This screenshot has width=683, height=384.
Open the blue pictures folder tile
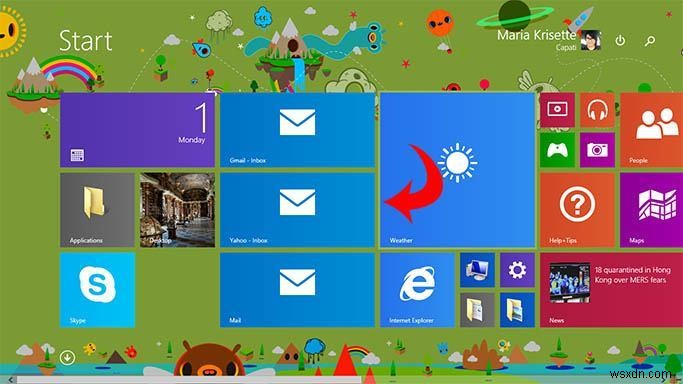(517, 310)
